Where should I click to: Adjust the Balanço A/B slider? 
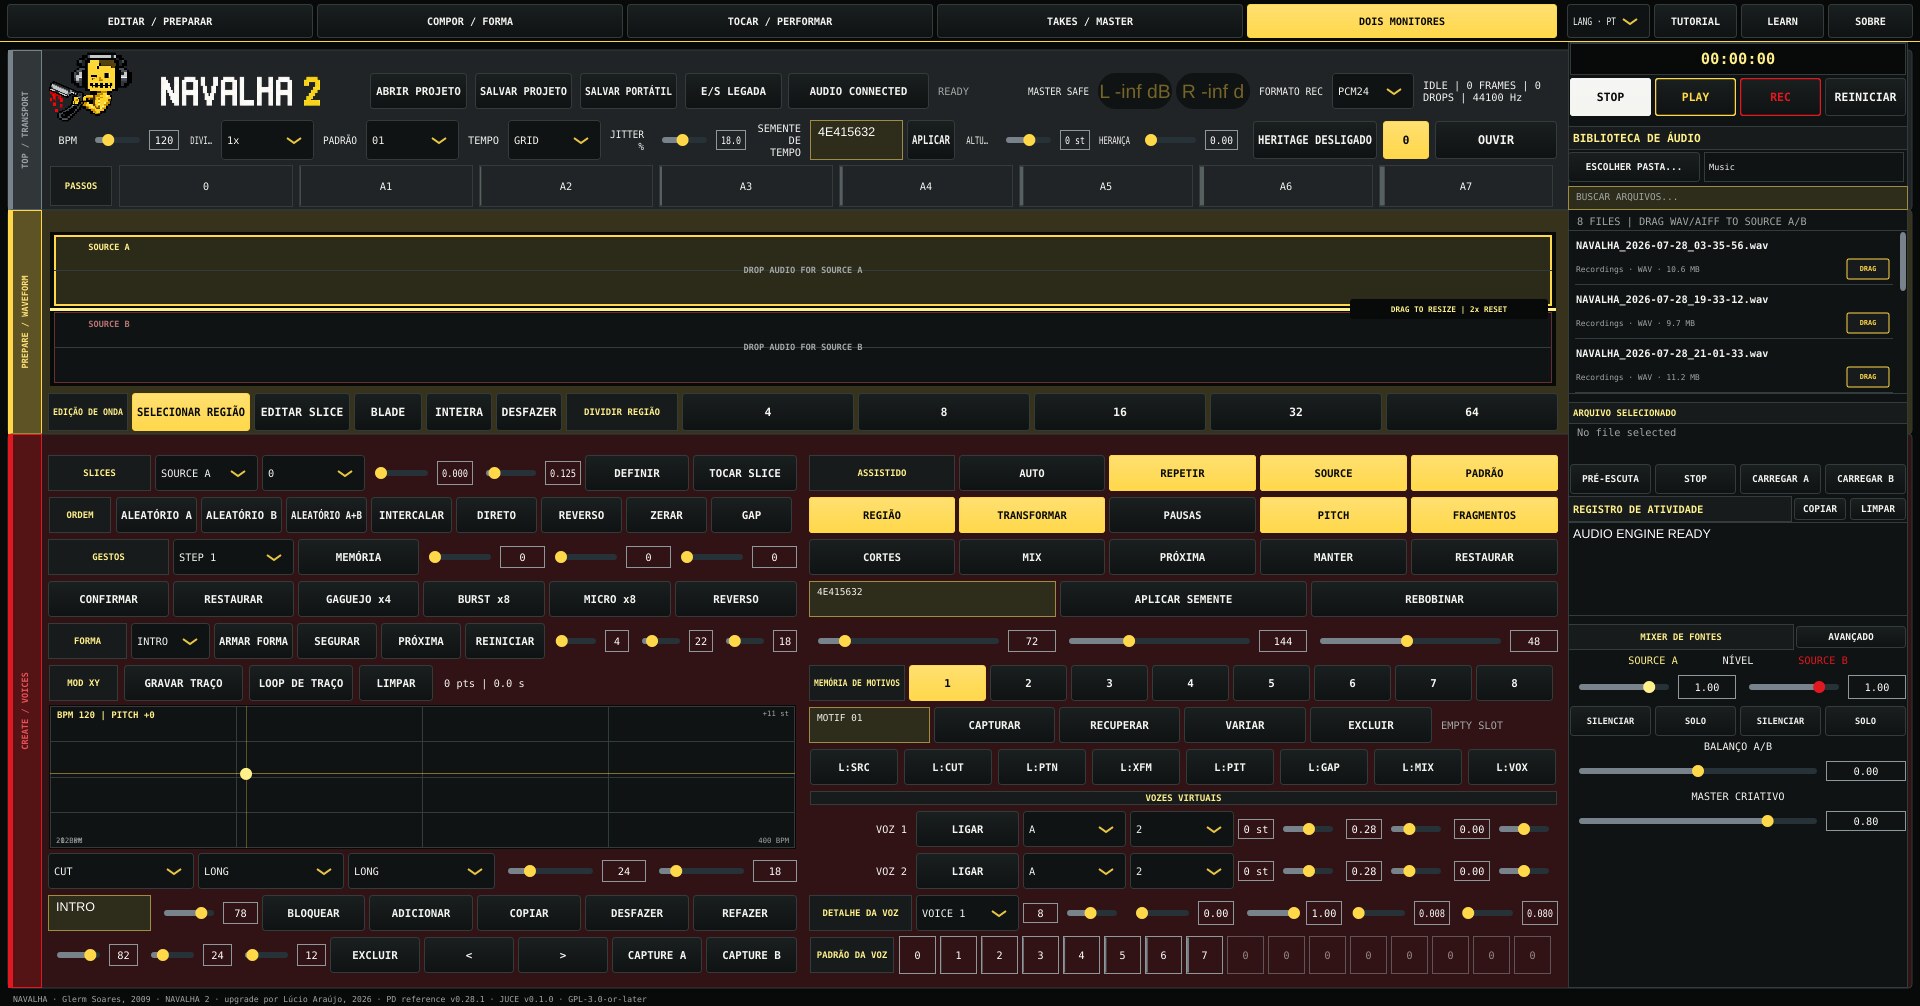(x=1697, y=771)
